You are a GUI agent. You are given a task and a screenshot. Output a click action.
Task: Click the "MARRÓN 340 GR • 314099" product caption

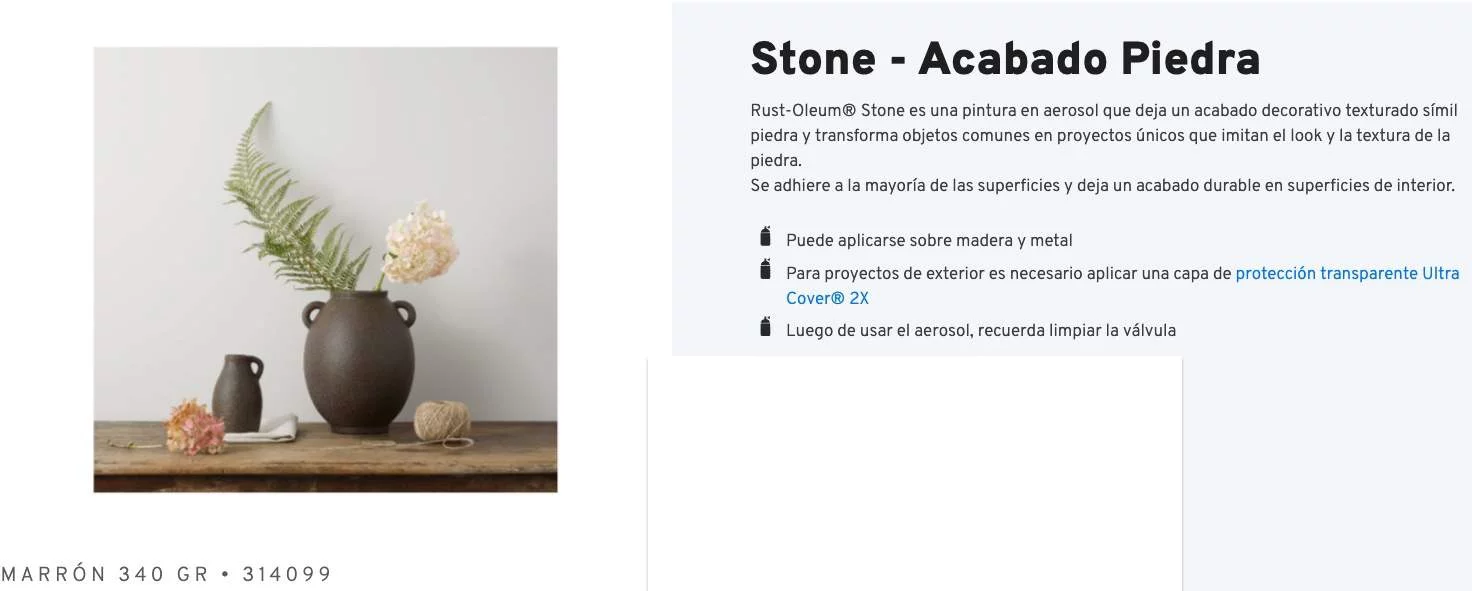(x=166, y=574)
